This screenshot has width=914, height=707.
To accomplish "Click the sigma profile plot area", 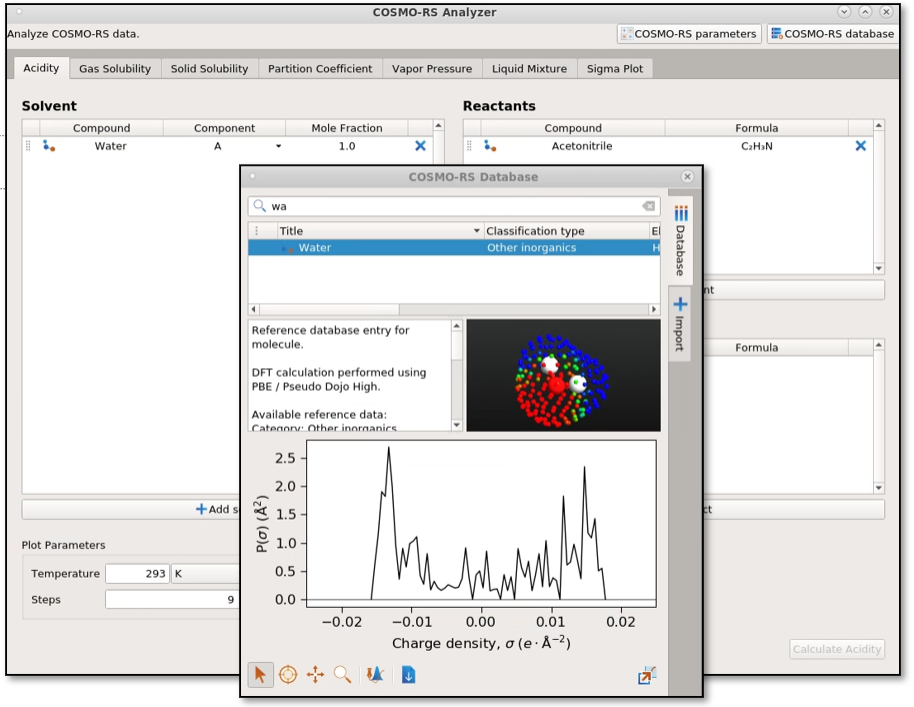I will click(x=481, y=523).
